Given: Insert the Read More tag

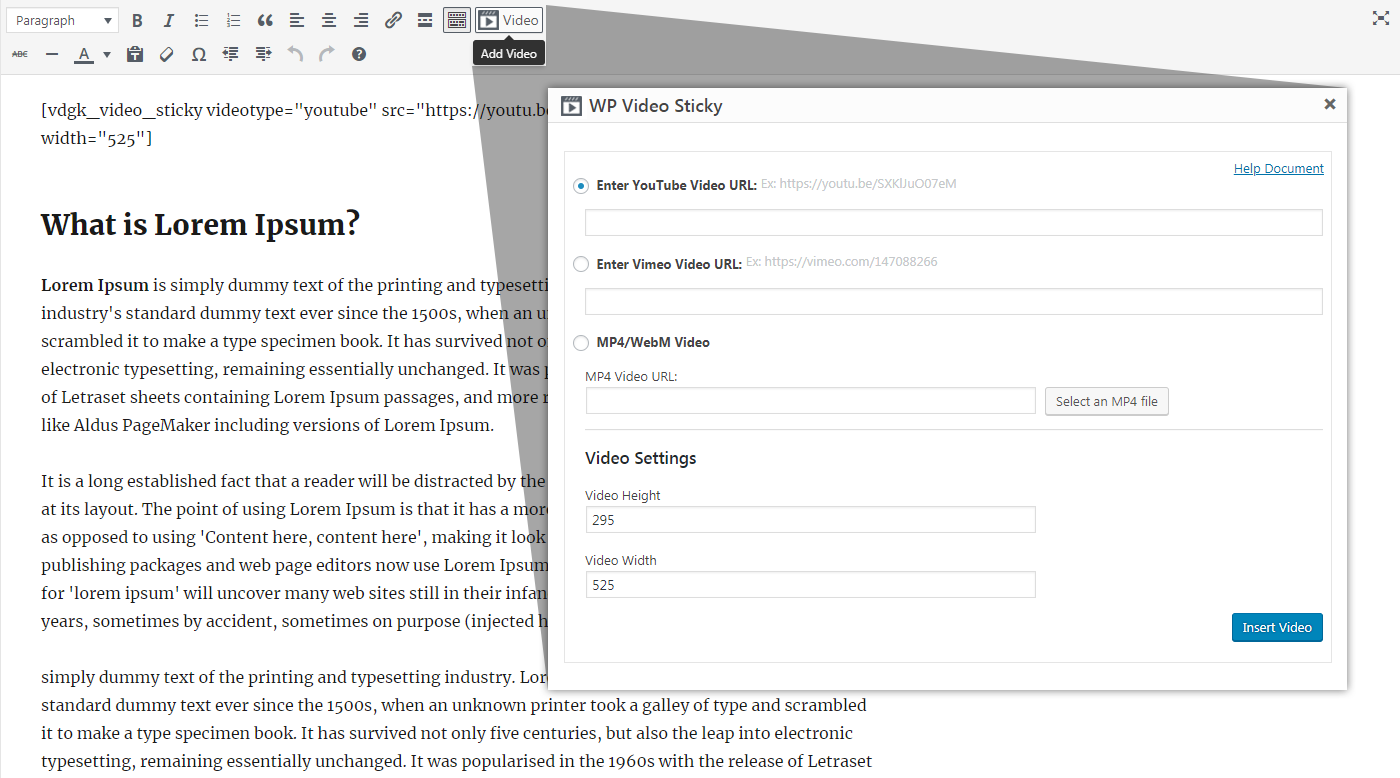Looking at the screenshot, I should pos(425,20).
